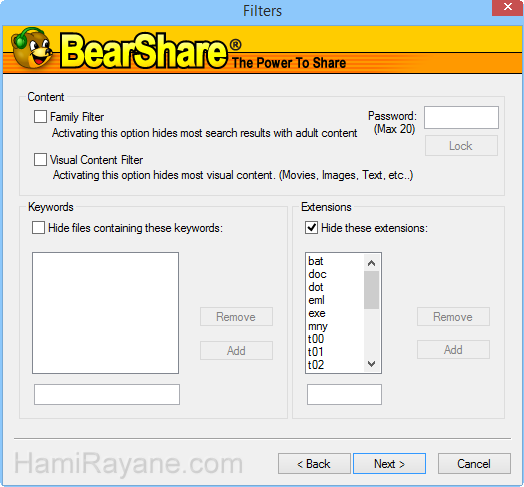Click the extension entry text field

[344, 394]
